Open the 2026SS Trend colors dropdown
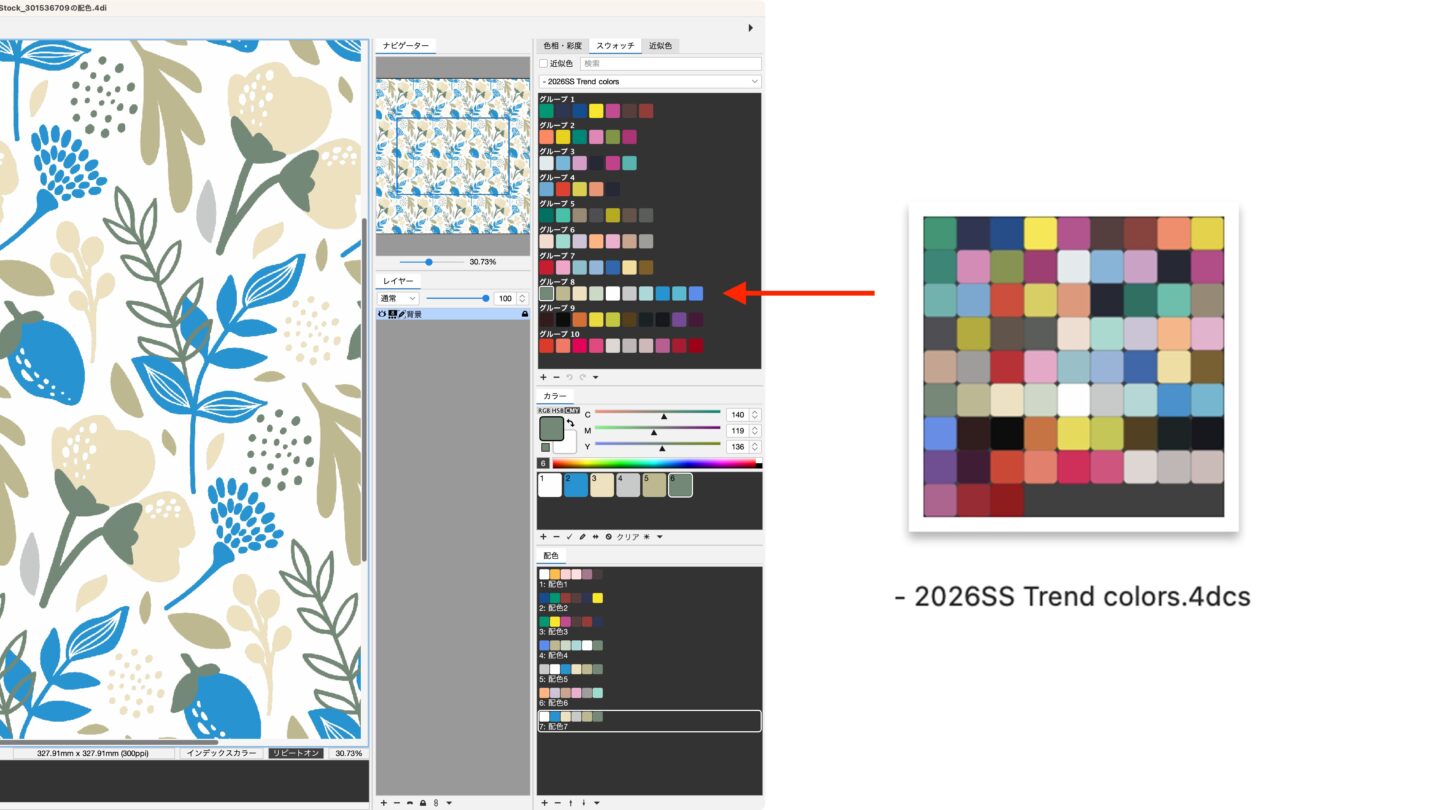Viewport: 1450px width, 810px height. click(650, 81)
